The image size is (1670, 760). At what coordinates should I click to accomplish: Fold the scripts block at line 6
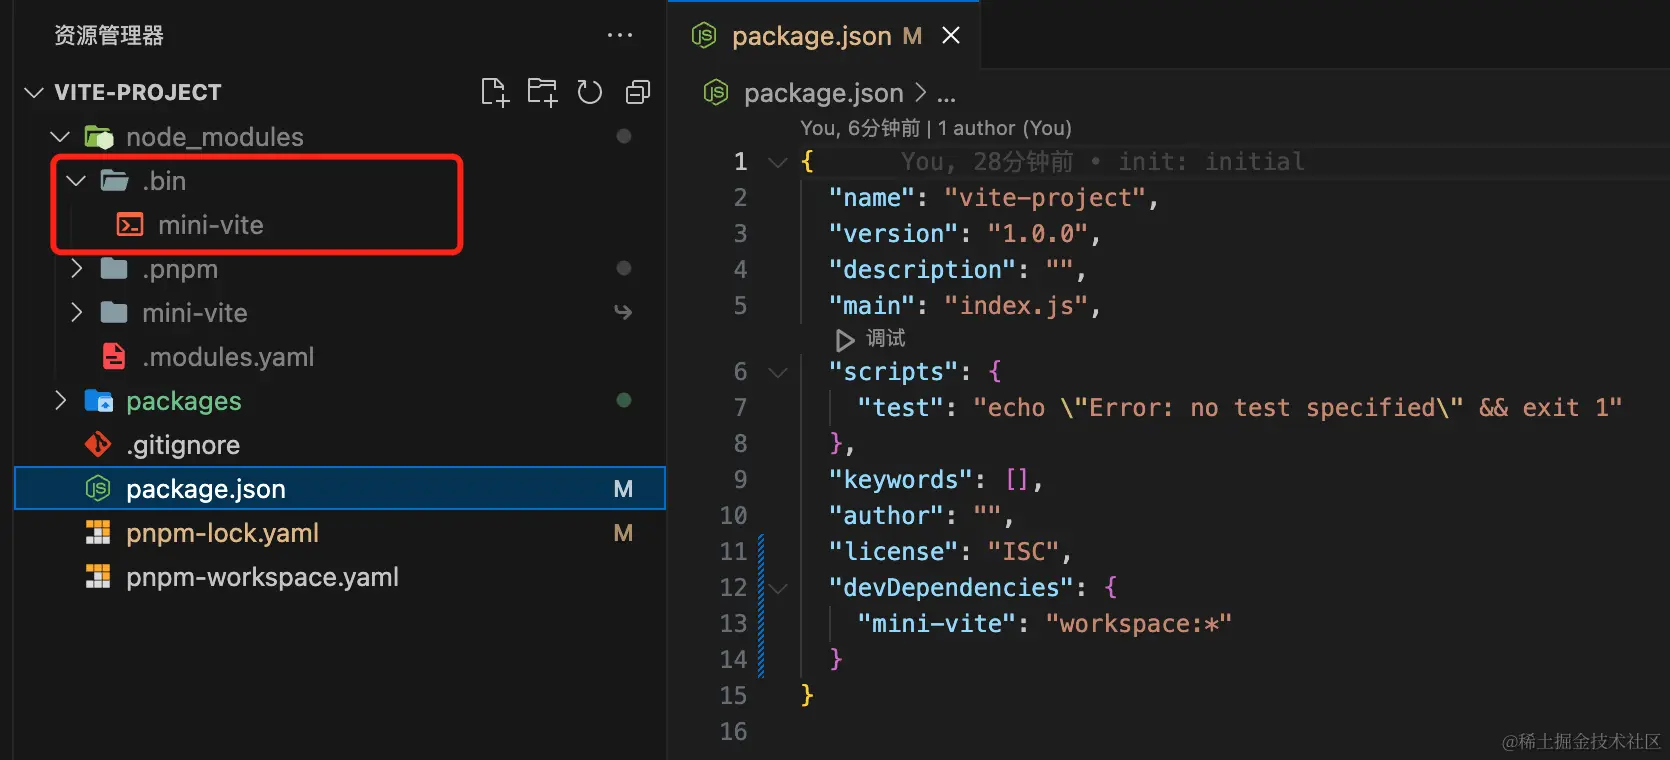pyautogui.click(x=777, y=371)
